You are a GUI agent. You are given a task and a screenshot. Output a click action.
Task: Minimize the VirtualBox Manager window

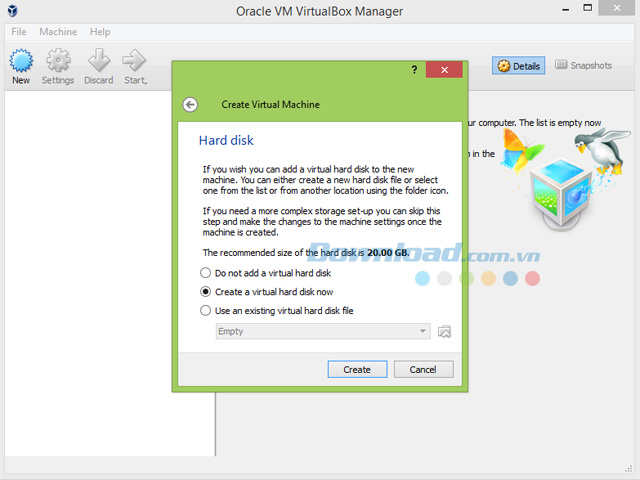pyautogui.click(x=565, y=9)
